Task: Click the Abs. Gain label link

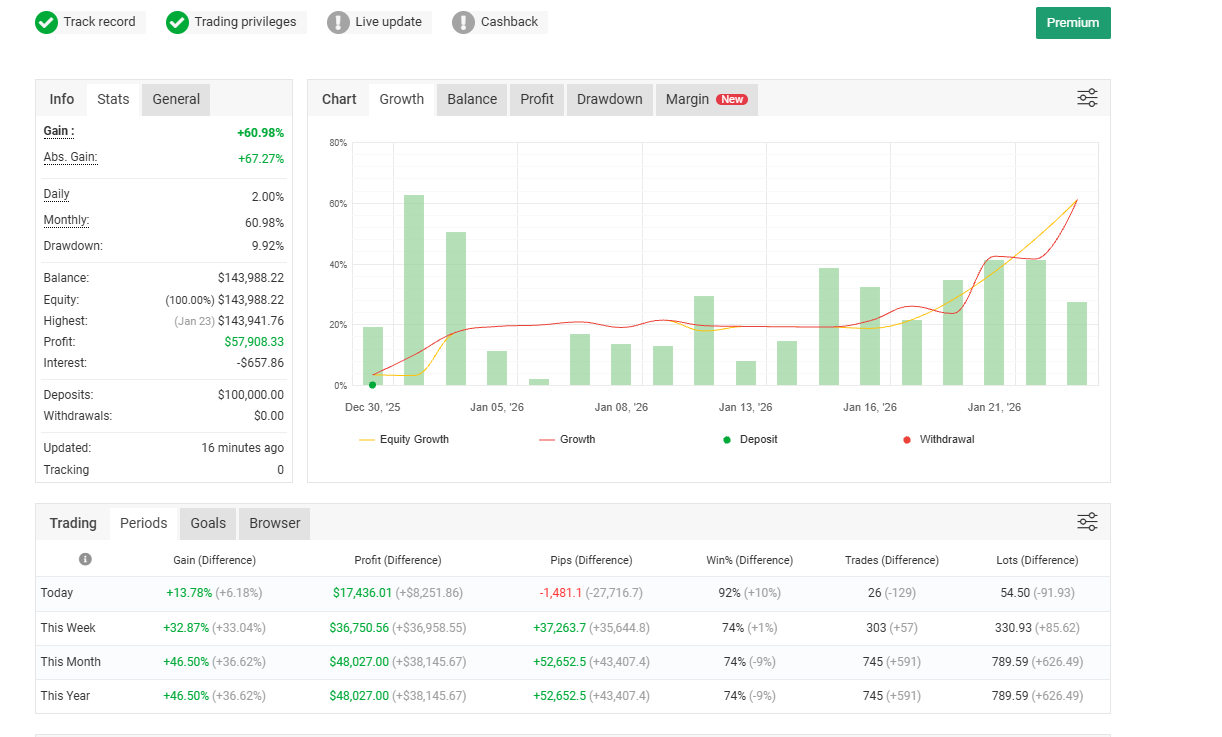Action: point(70,157)
